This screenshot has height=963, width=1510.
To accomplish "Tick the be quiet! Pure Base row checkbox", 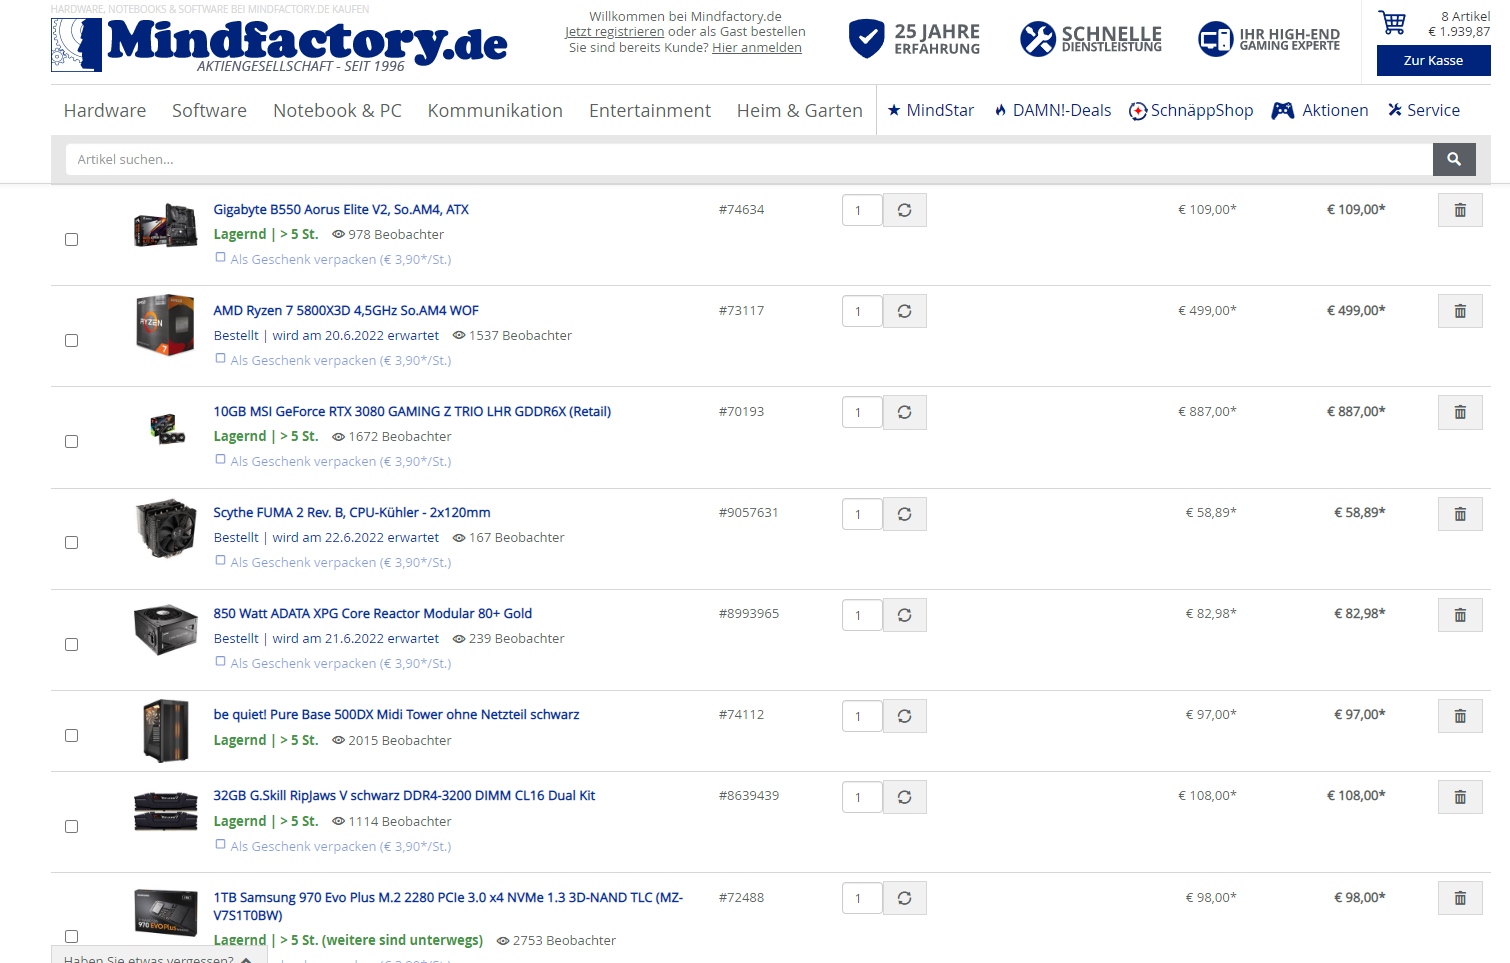I will (x=71, y=736).
